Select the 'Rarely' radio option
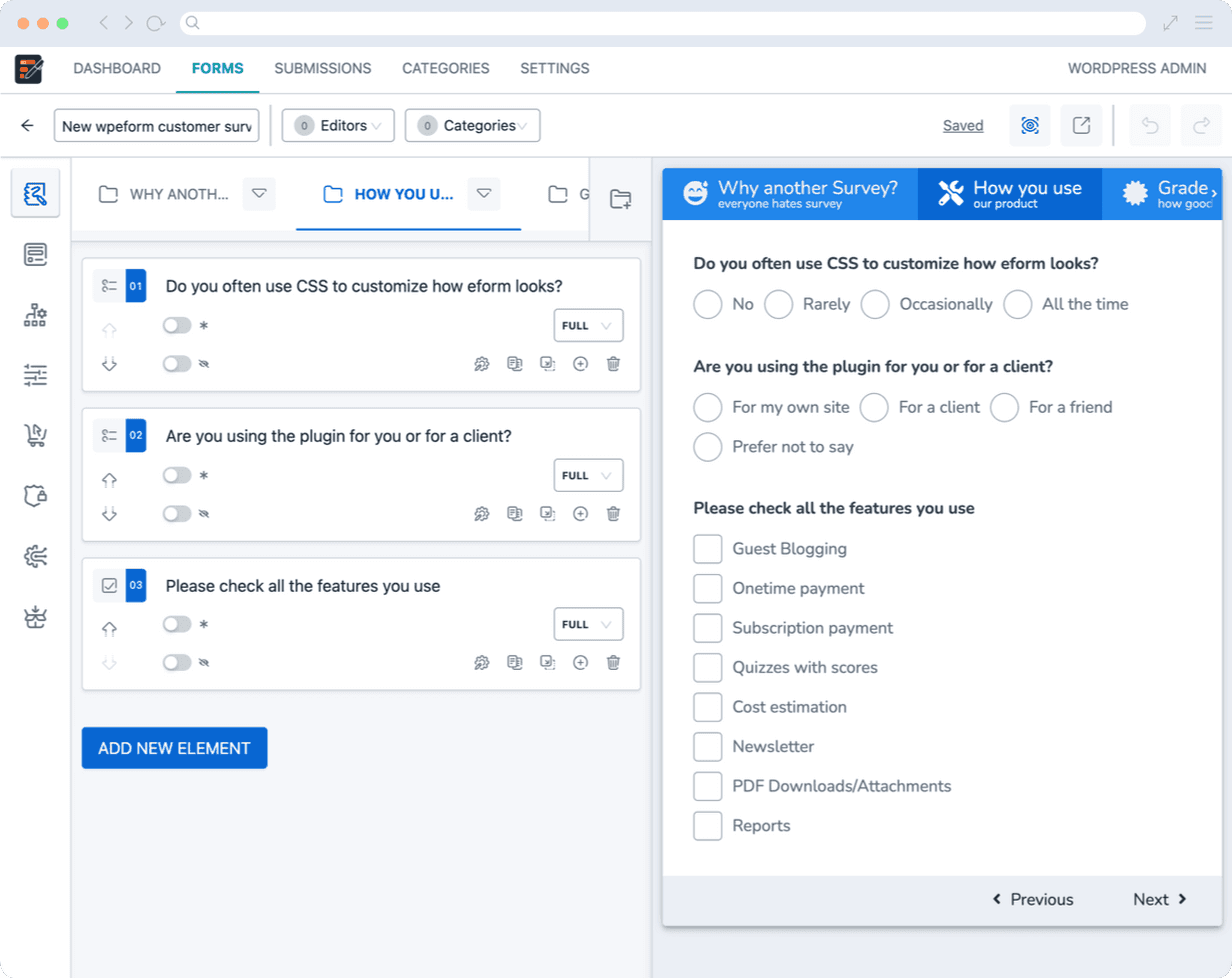 pyautogui.click(x=778, y=304)
